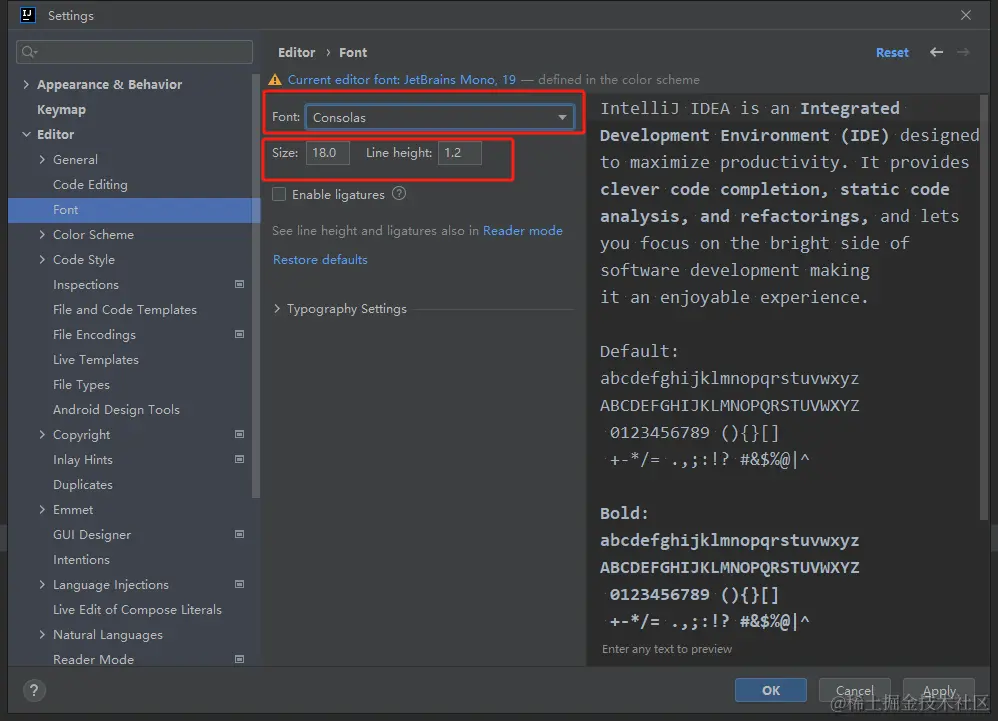This screenshot has width=998, height=721.
Task: Collapse the Editor tree section
Action: click(x=26, y=134)
